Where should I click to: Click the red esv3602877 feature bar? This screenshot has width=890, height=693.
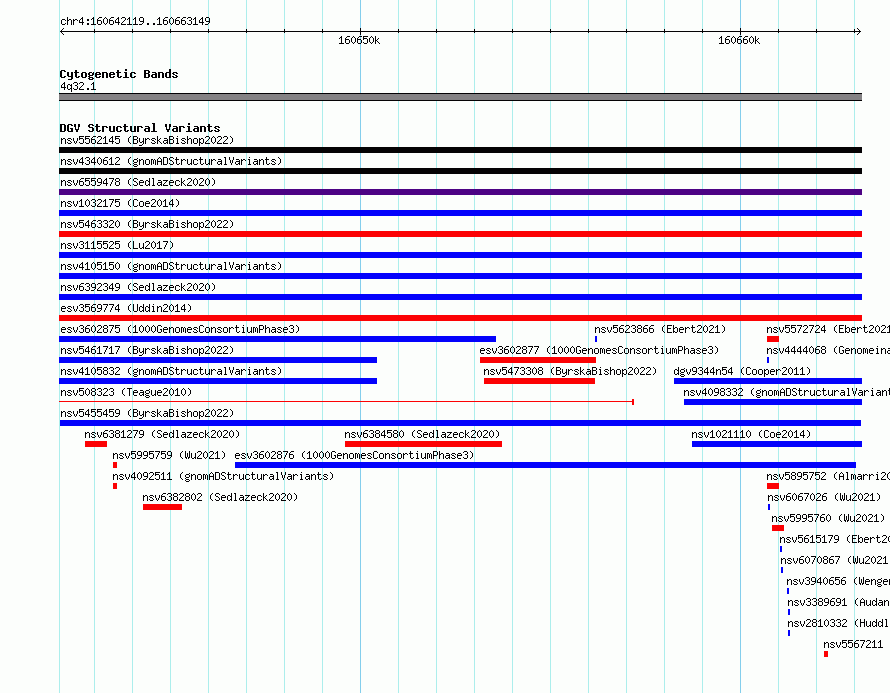pos(538,360)
